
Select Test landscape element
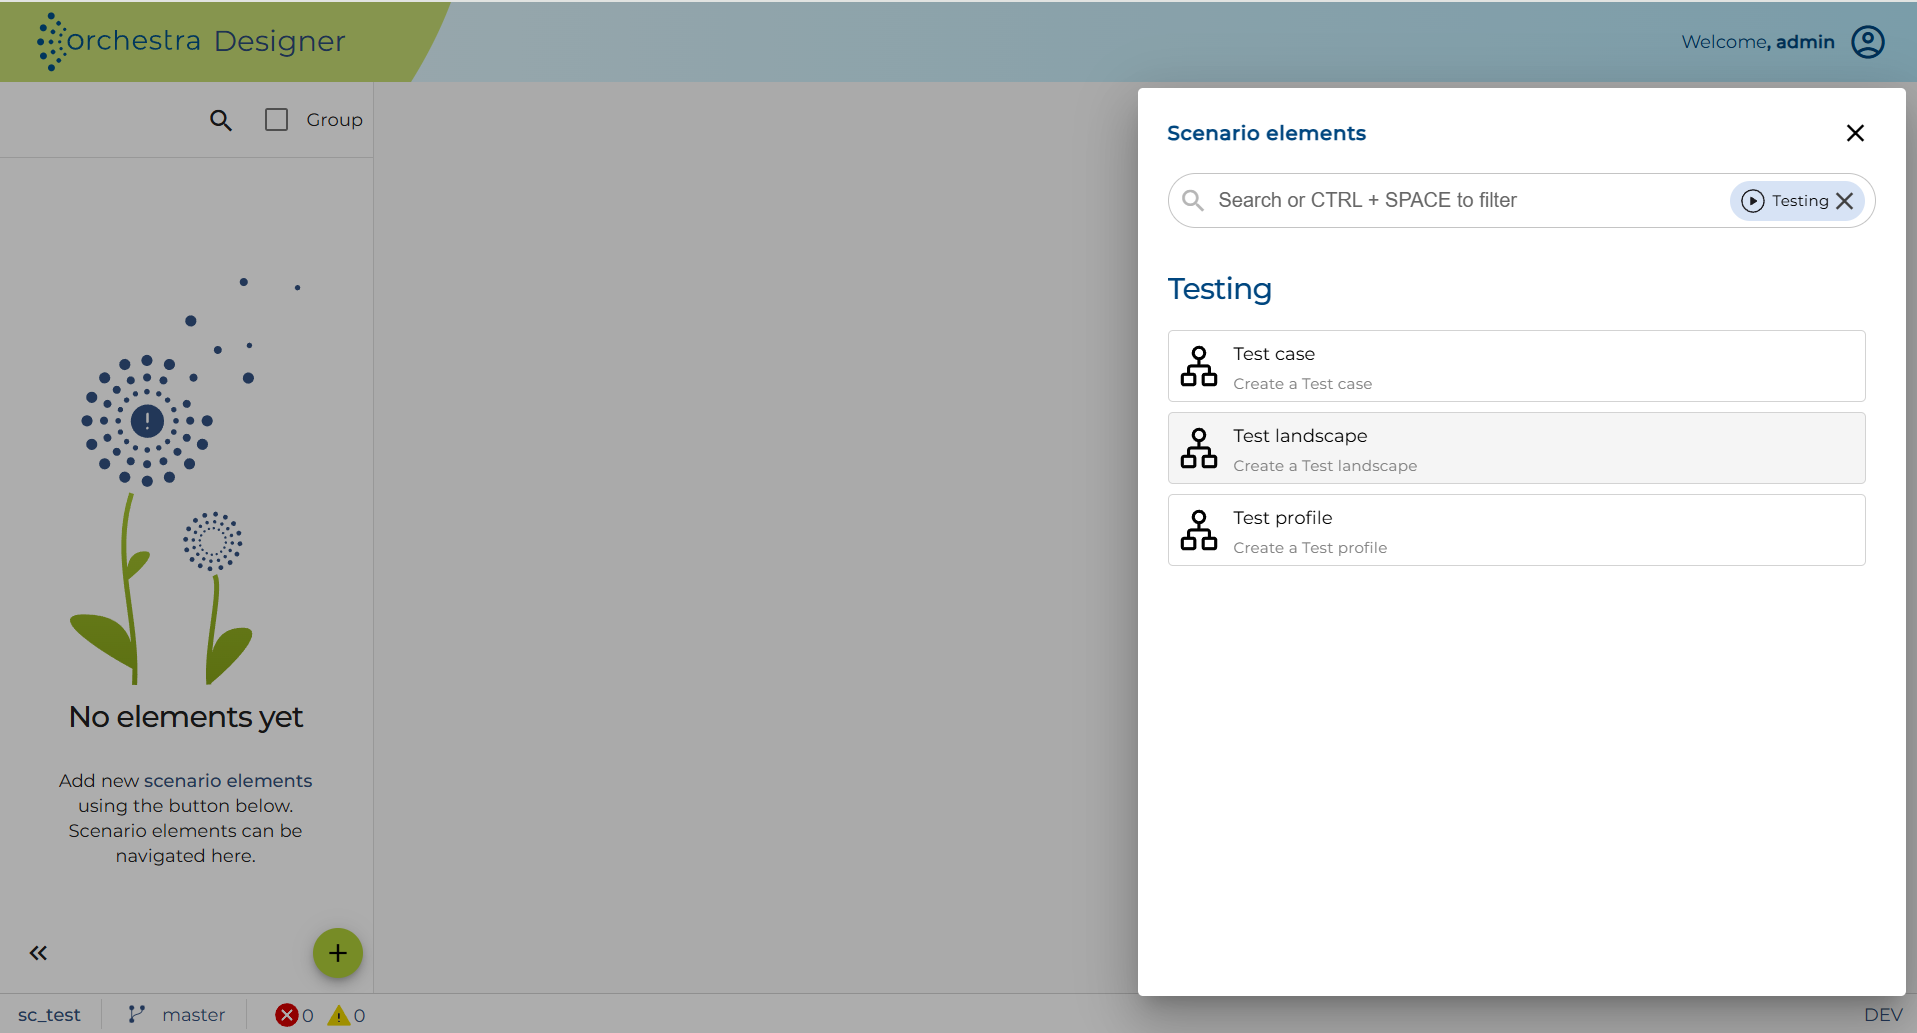[1516, 448]
